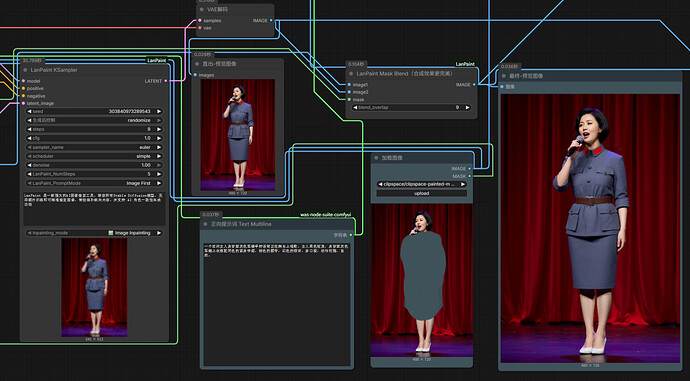690x381 pixels.
Task: Decrease seed with its left arrow
Action: click(29, 111)
